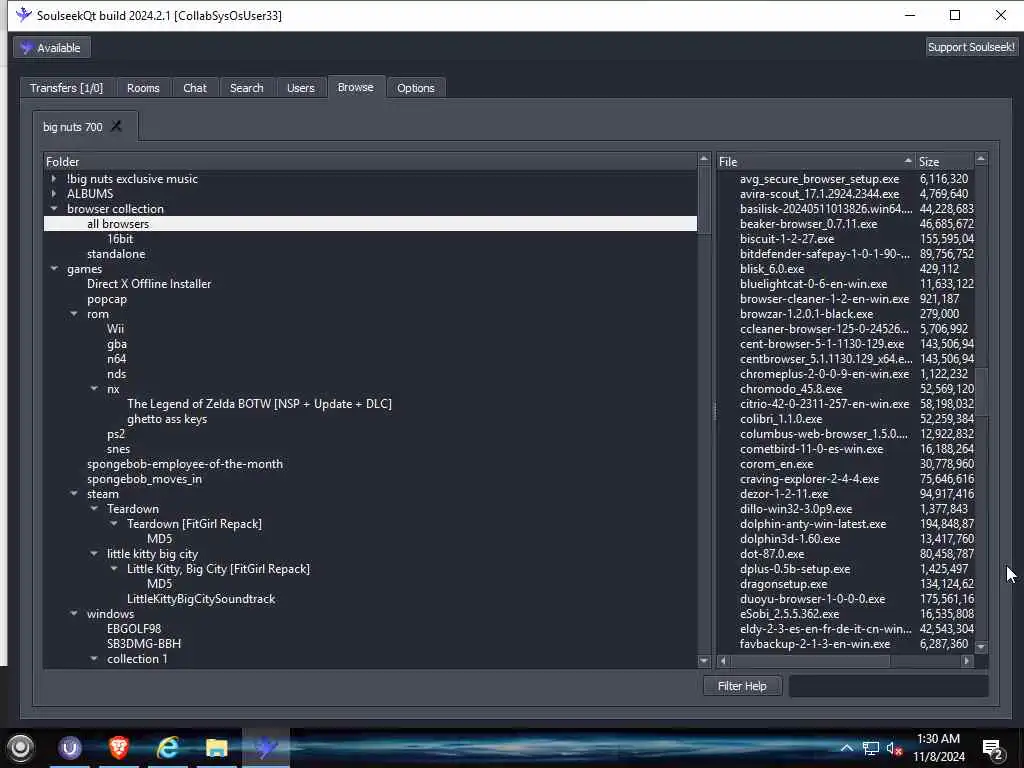The image size is (1024, 768).
Task: Collapse the browser collection folder
Action: [54, 208]
